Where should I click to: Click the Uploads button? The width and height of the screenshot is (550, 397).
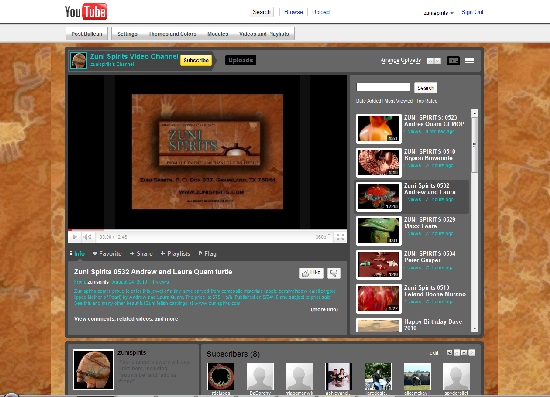pos(240,60)
